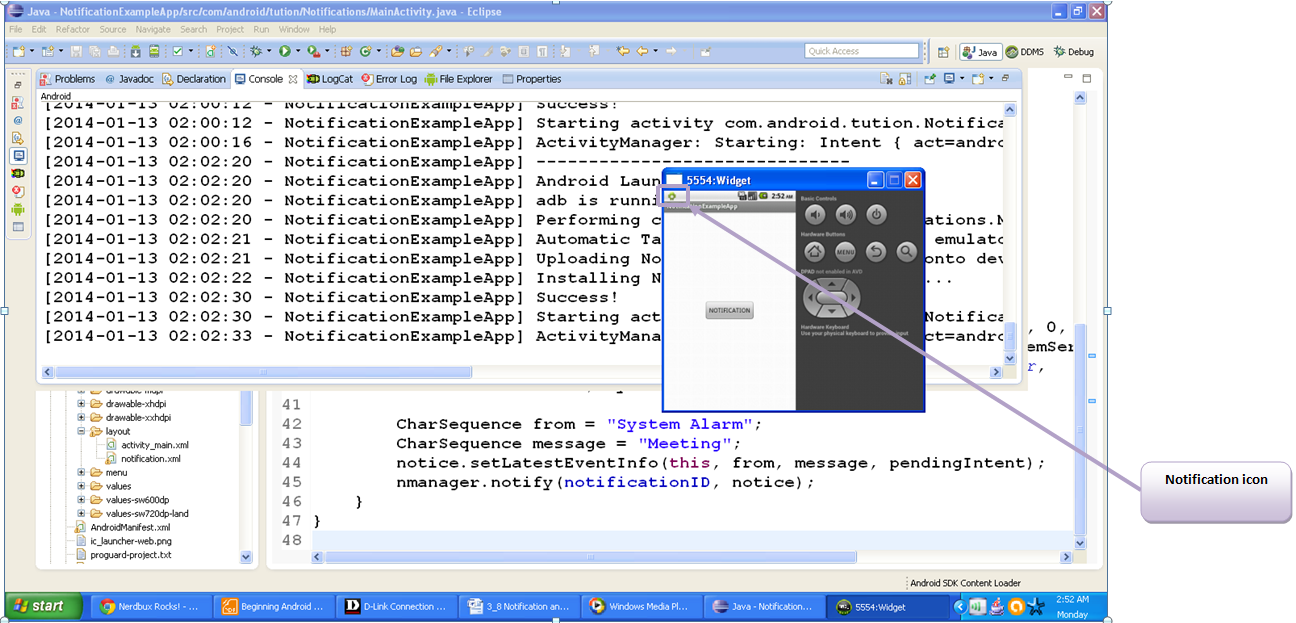This screenshot has width=1296, height=623.
Task: Run the app with the green play icon
Action: coord(285,51)
